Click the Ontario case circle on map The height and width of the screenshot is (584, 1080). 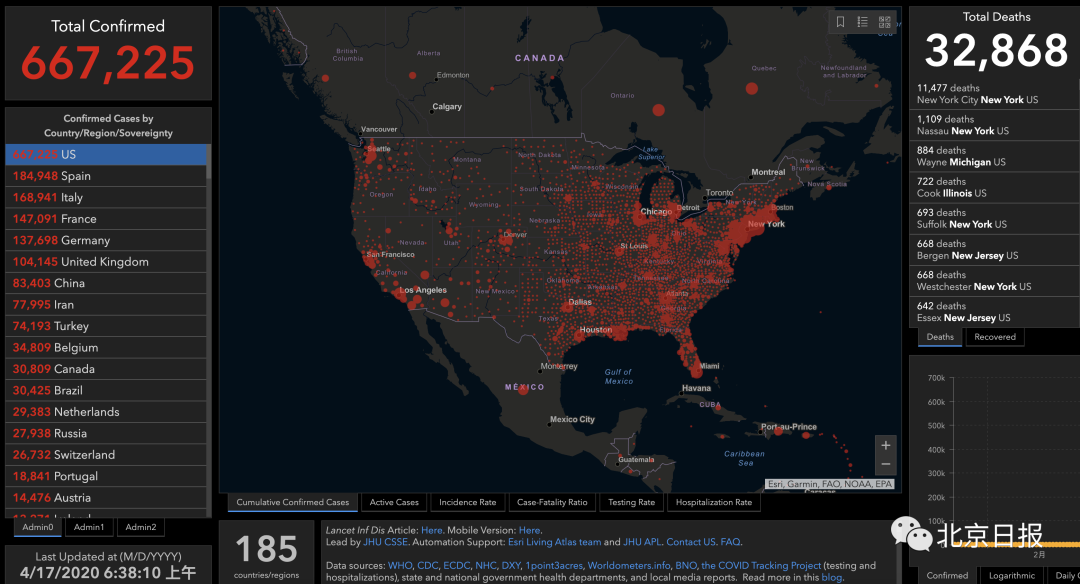(658, 110)
